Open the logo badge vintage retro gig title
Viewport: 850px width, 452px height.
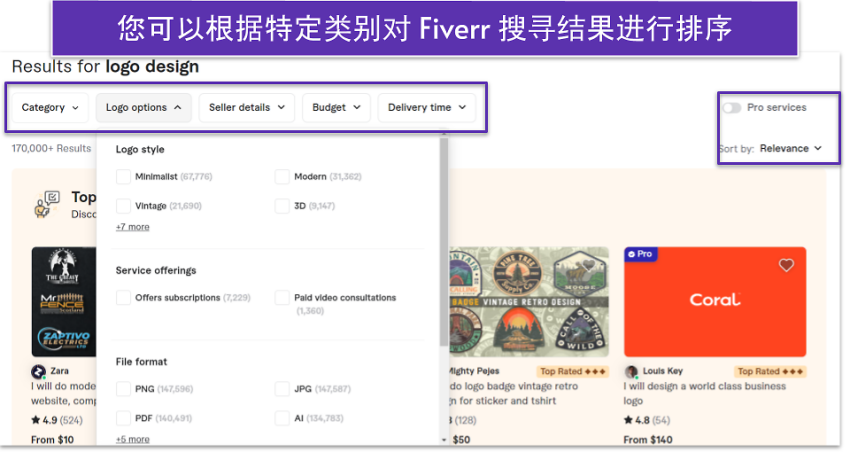point(513,393)
